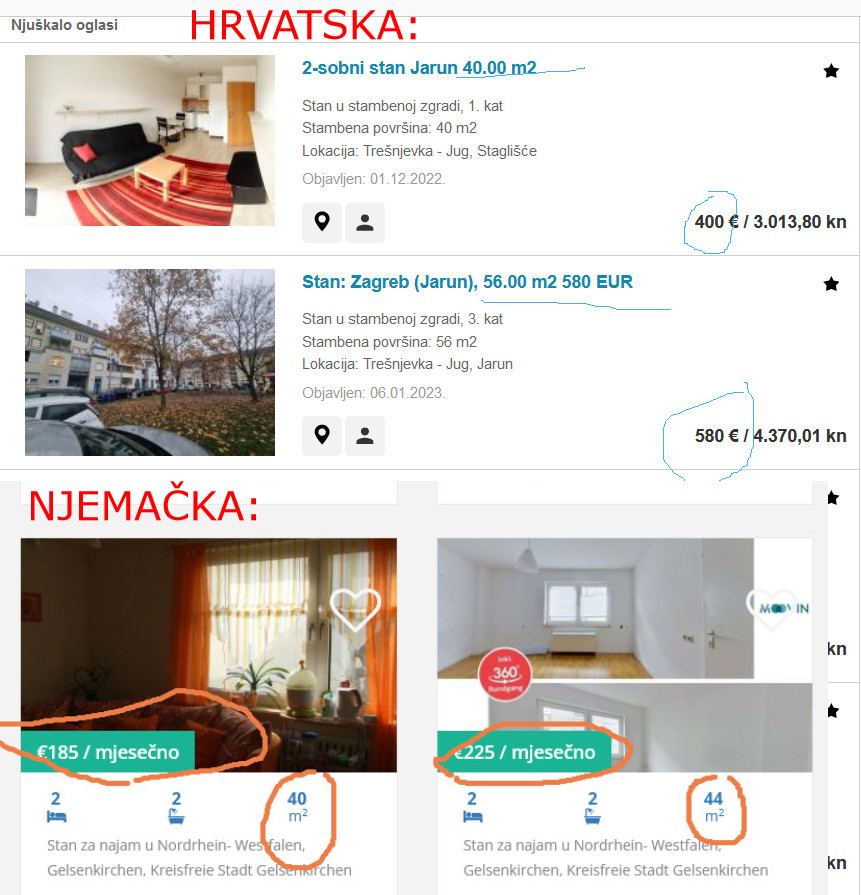Click user profile icon on Jarun 40 m2 listing
The width and height of the screenshot is (861, 895).
tap(365, 223)
